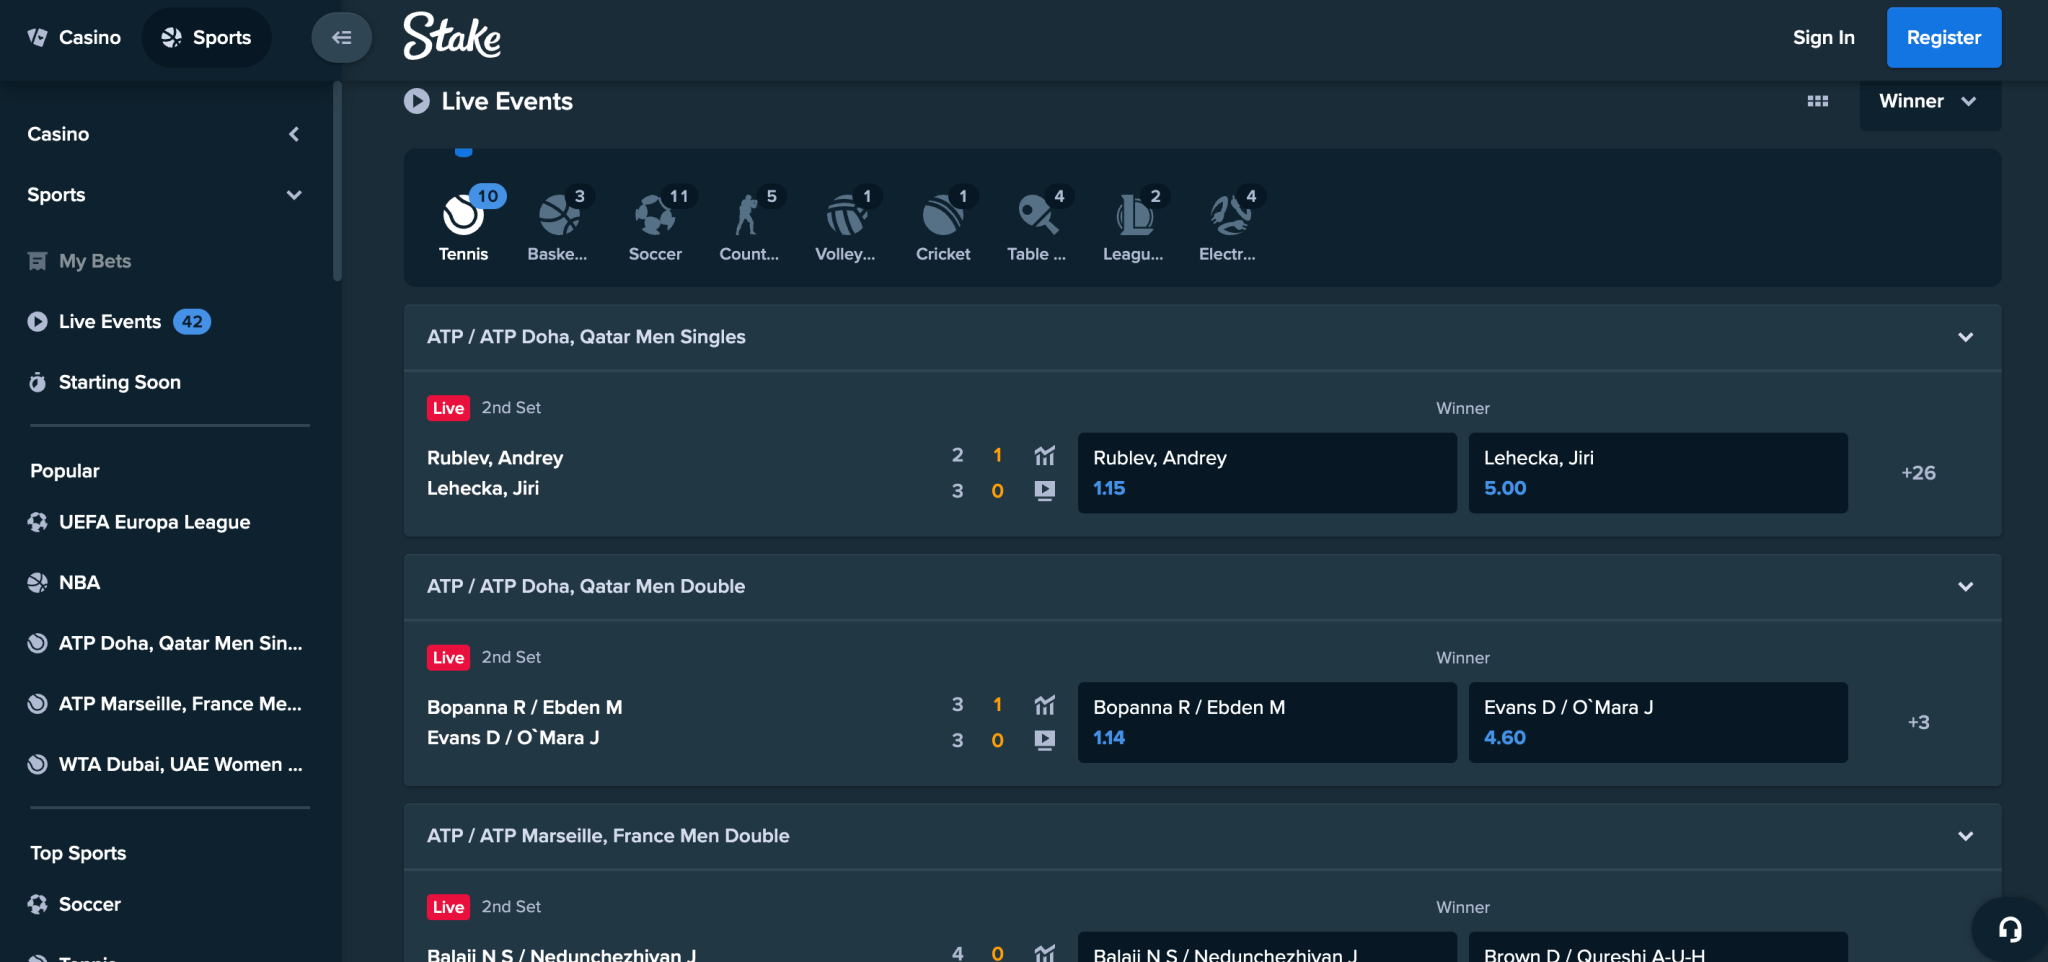The height and width of the screenshot is (962, 2048).
Task: Select the Tennis sport icon
Action: (464, 224)
